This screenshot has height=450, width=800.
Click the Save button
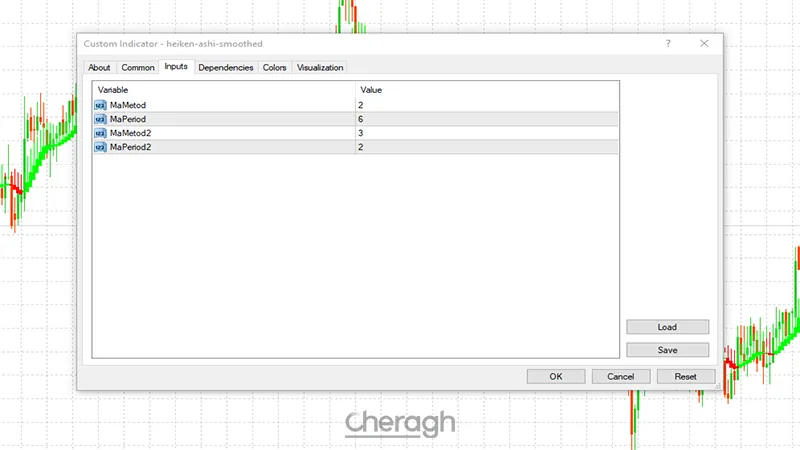coord(667,350)
